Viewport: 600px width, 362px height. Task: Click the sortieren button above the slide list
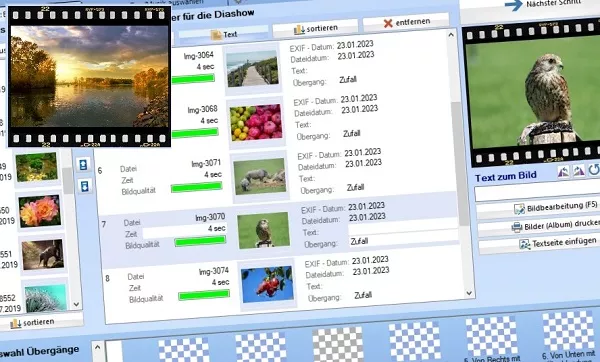[x=315, y=29]
